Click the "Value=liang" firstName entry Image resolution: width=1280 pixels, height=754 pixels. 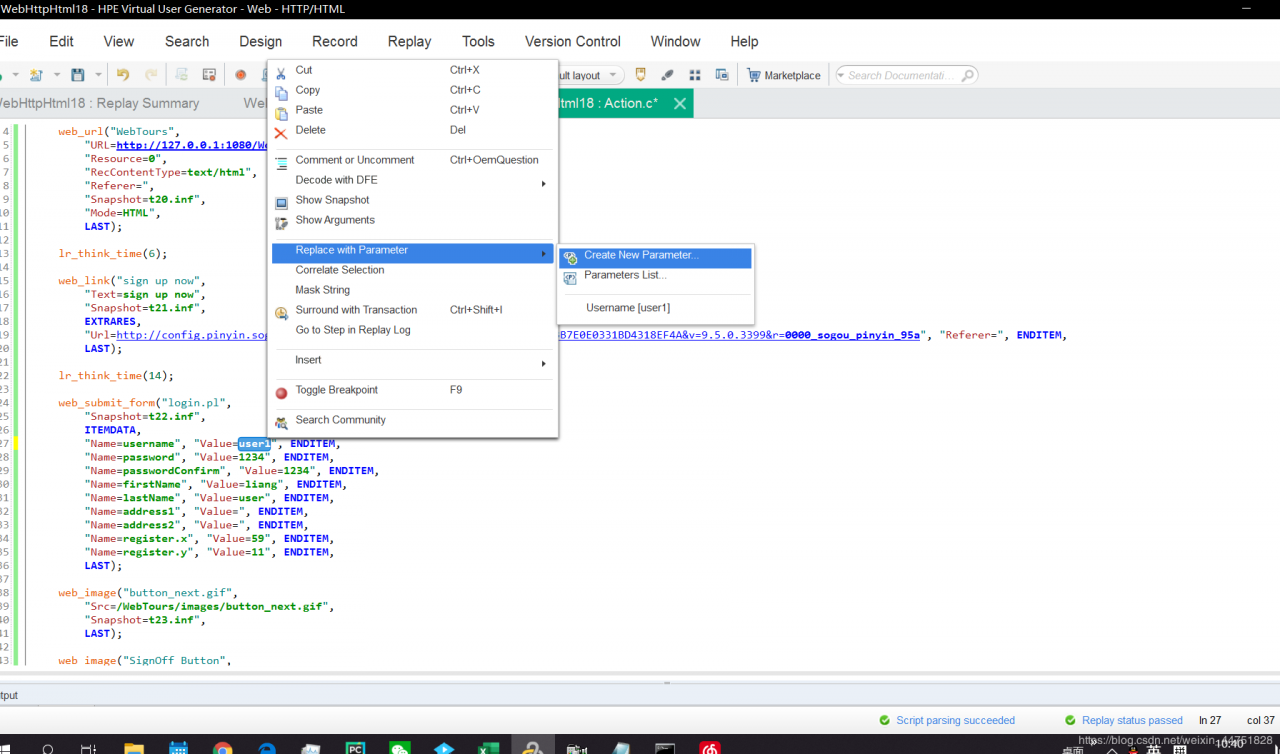click(x=243, y=484)
